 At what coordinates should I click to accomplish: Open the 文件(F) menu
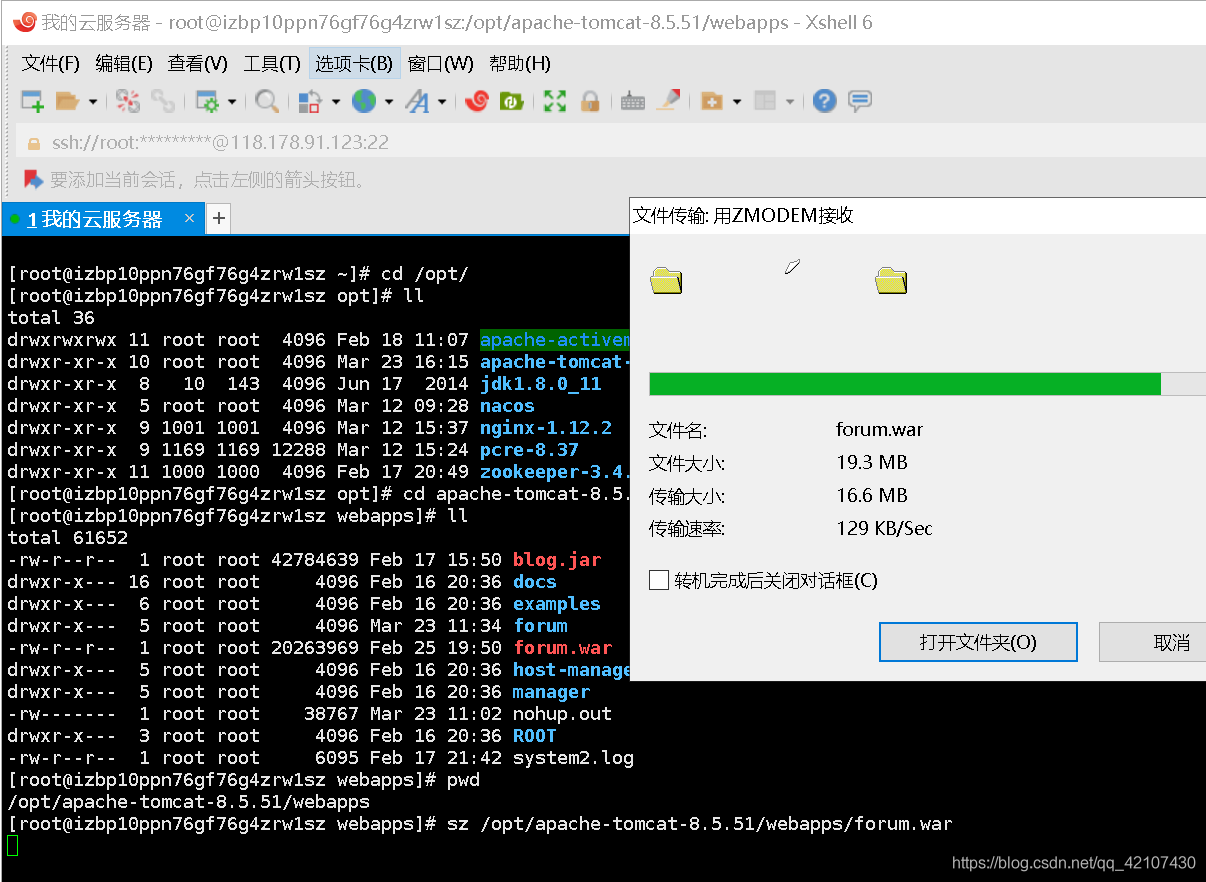pyautogui.click(x=51, y=64)
